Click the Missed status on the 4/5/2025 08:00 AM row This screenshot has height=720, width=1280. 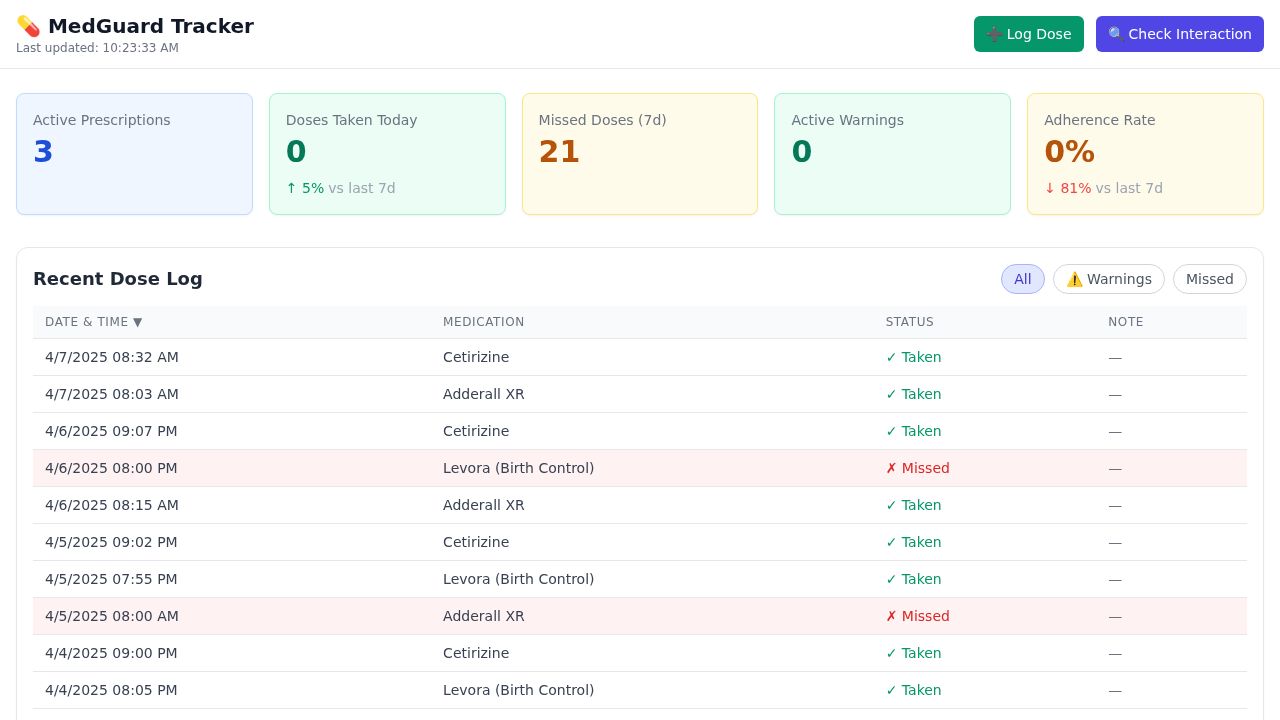click(918, 616)
